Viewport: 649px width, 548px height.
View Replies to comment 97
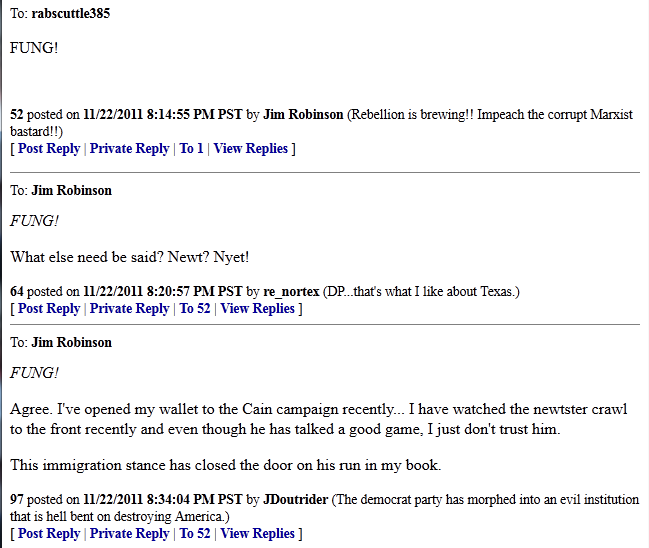257,534
